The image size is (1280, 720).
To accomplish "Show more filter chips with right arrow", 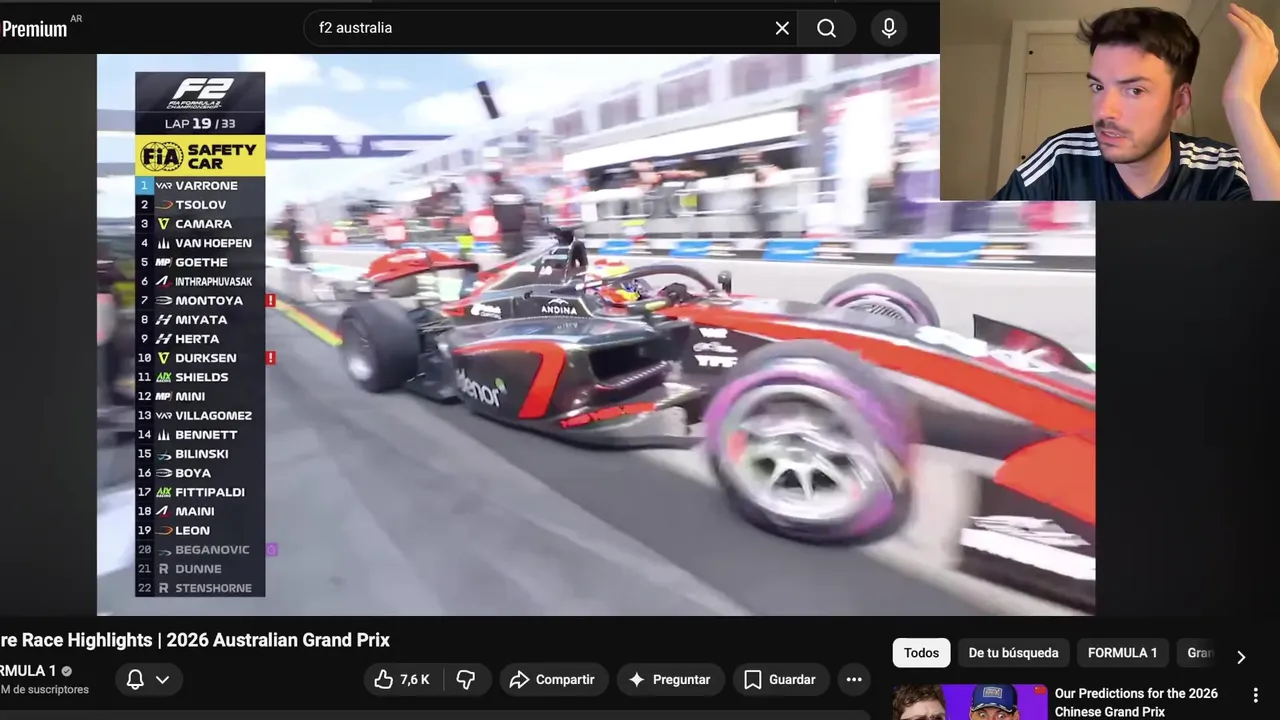I will coord(1241,657).
